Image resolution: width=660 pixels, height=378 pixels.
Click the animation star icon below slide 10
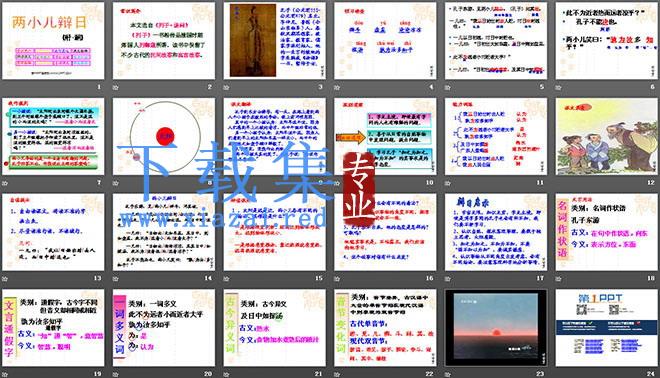337,183
